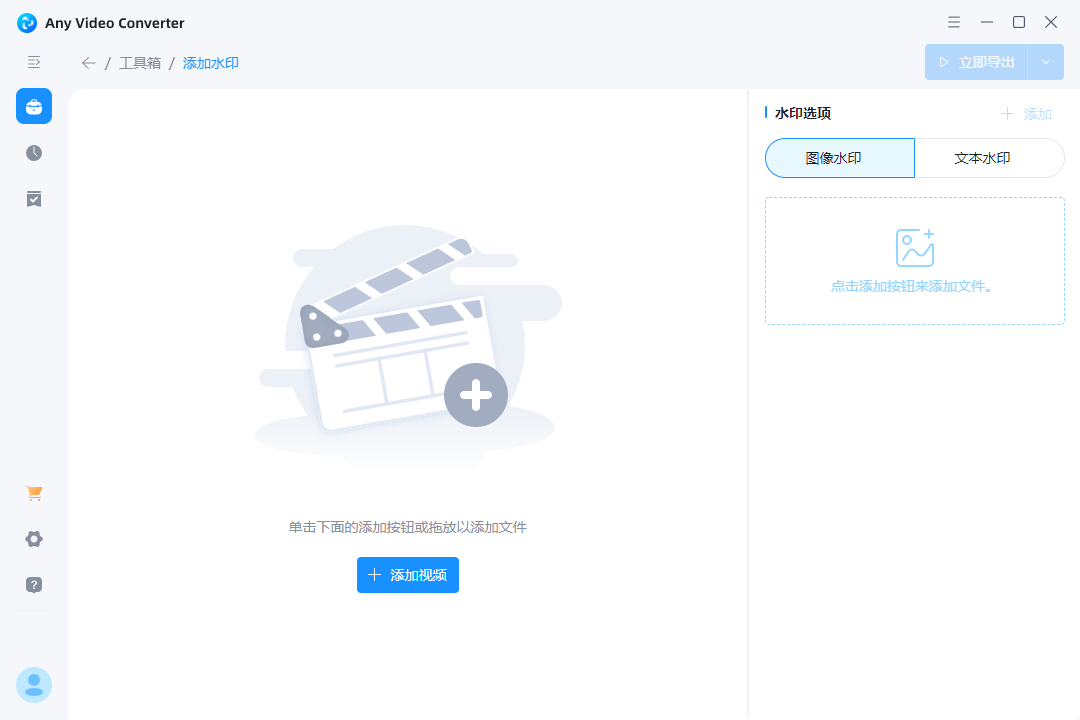Image resolution: width=1080 pixels, height=720 pixels.
Task: Click the 添加视频 button
Action: (407, 574)
